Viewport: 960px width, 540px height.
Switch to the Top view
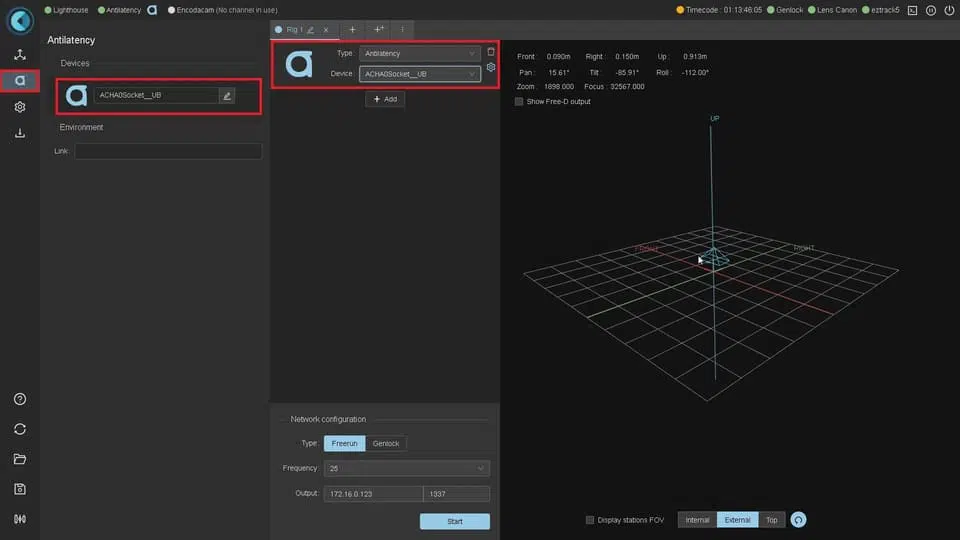tap(771, 520)
